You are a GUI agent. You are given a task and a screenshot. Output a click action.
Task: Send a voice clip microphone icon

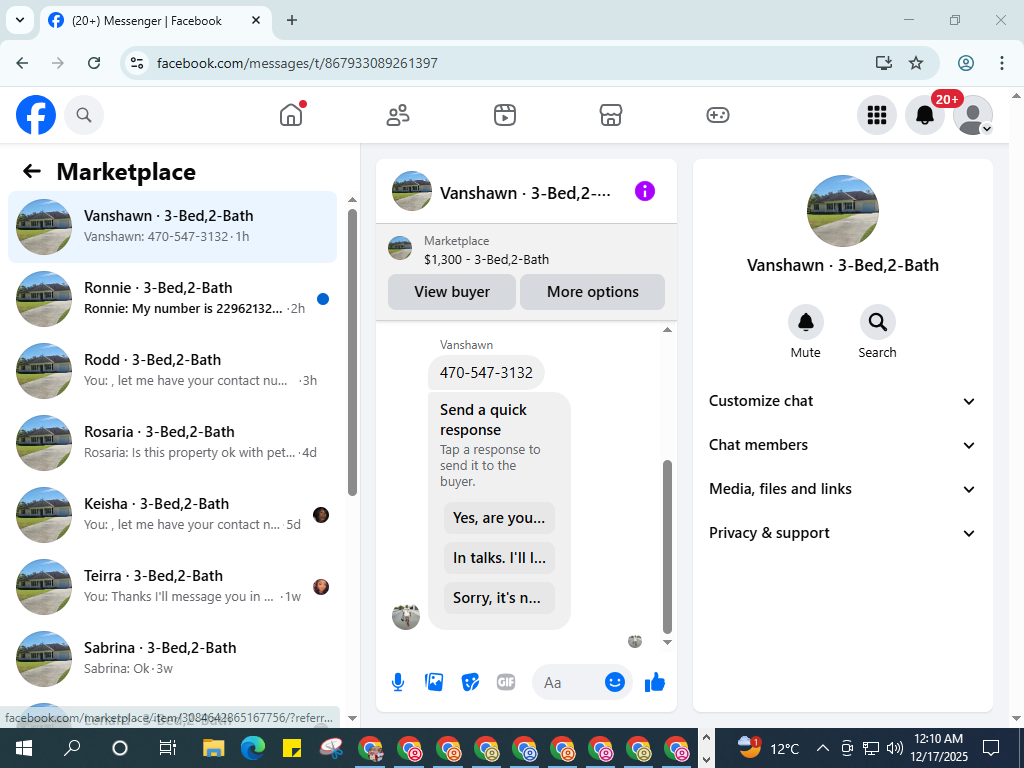[398, 682]
